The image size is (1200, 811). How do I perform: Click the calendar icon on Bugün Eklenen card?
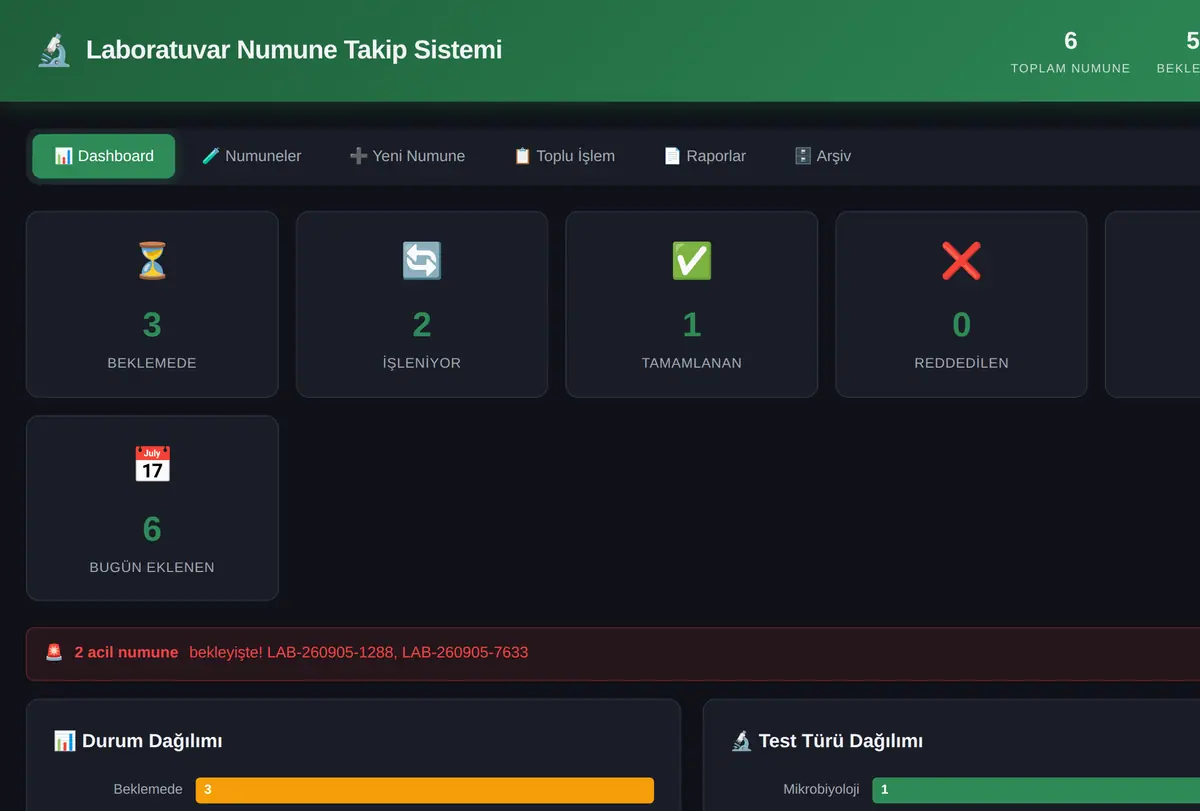152,465
